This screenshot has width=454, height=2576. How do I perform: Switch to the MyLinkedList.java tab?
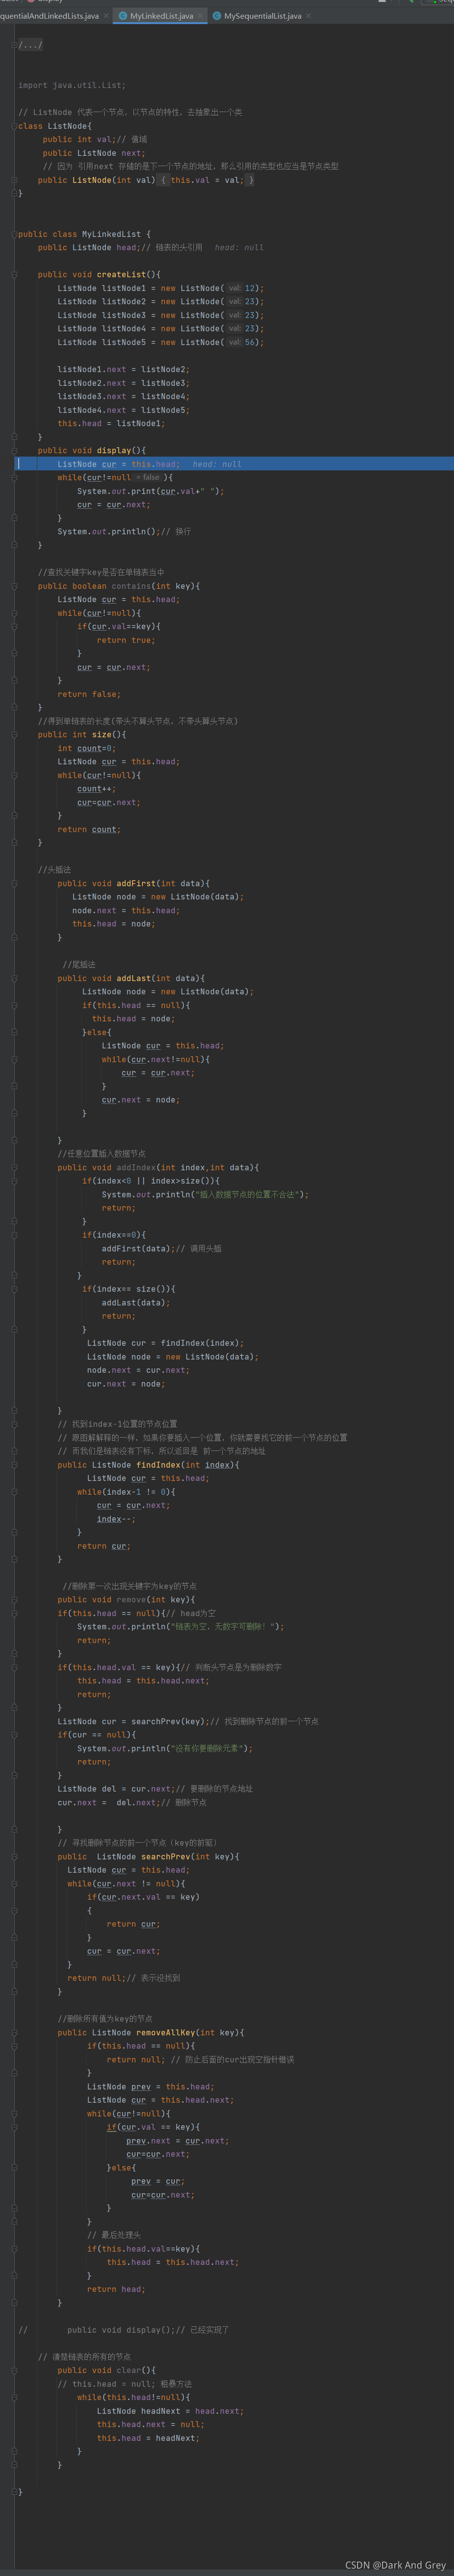pos(161,16)
